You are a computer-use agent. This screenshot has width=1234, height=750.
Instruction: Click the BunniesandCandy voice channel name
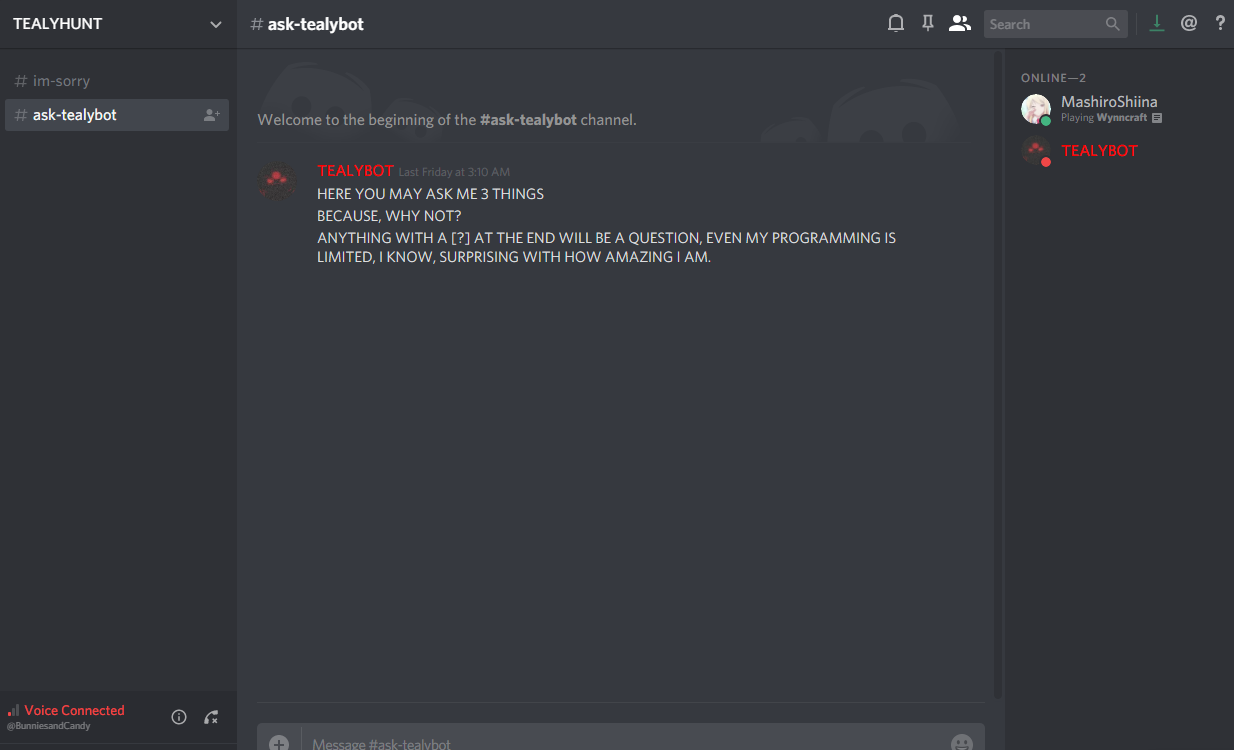pos(48,724)
